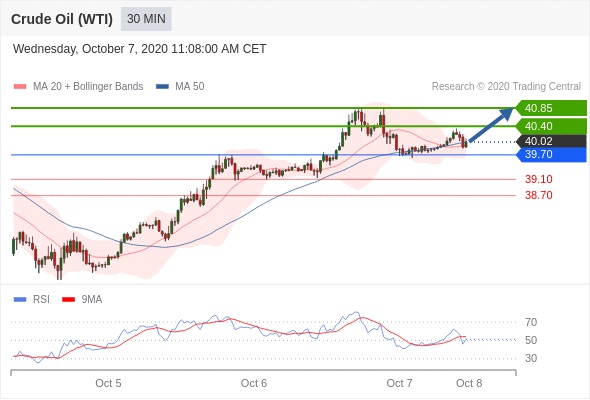The width and height of the screenshot is (590, 400).
Task: Select the 9MA legend label
Action: pos(92,300)
